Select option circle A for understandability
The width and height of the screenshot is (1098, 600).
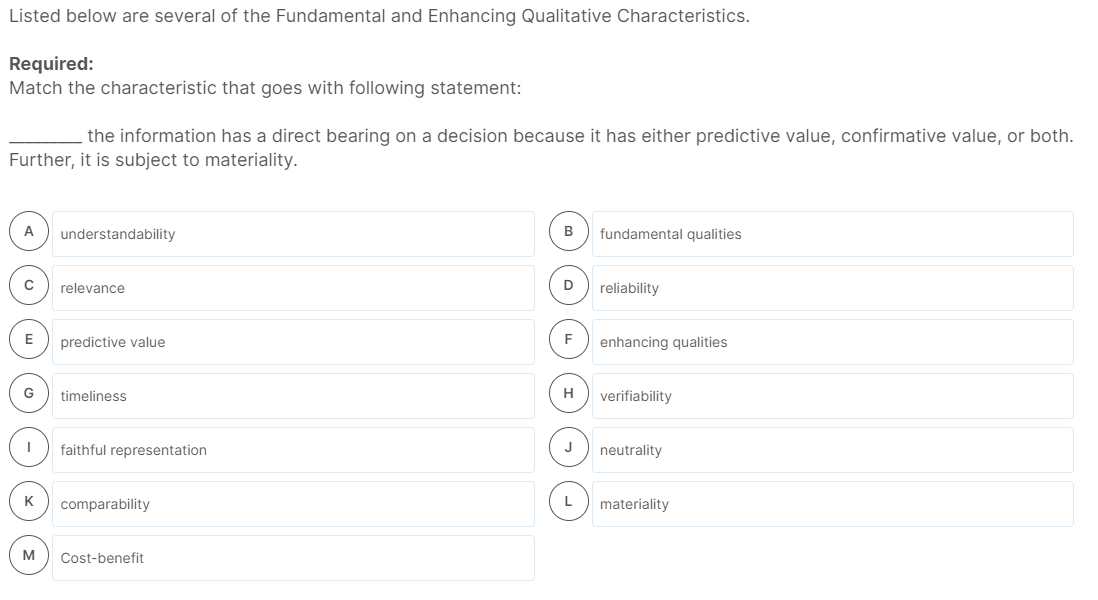(27, 233)
